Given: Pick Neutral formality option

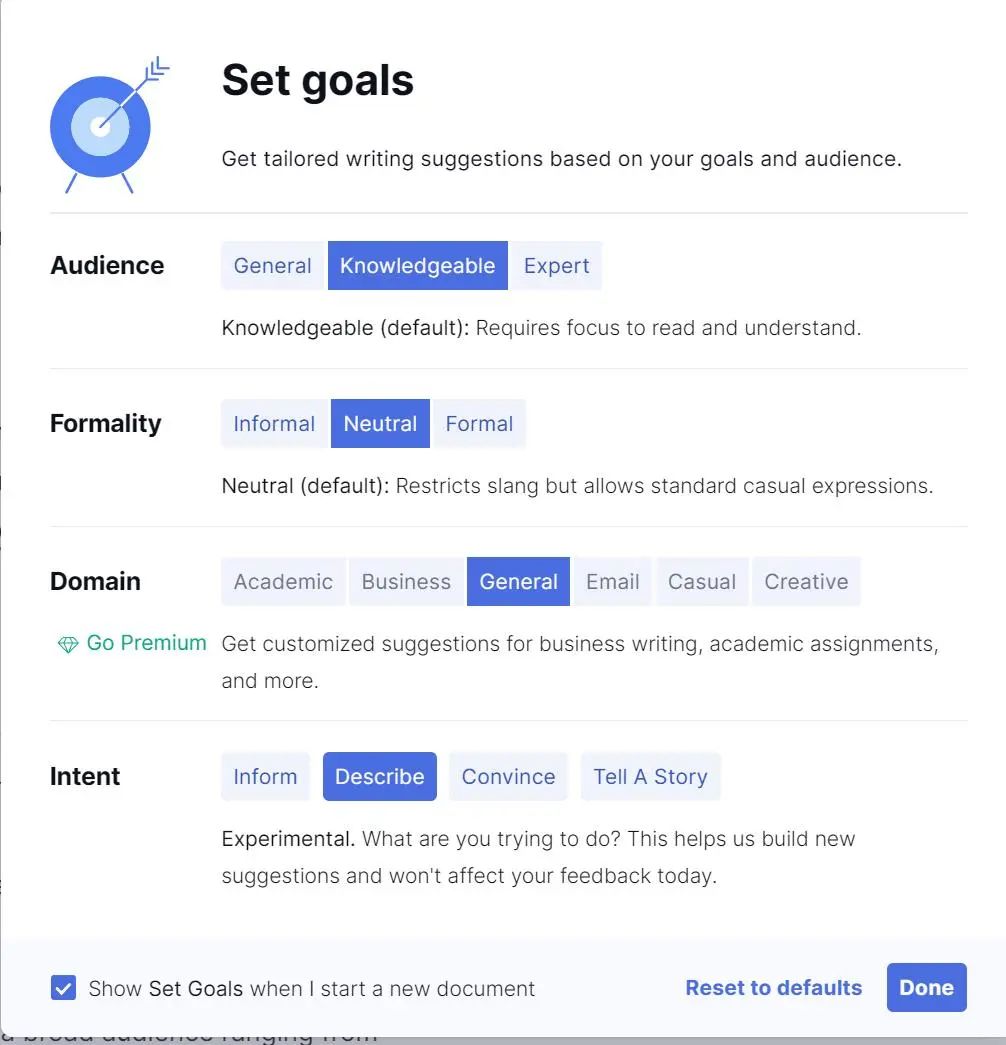Looking at the screenshot, I should pos(380,423).
